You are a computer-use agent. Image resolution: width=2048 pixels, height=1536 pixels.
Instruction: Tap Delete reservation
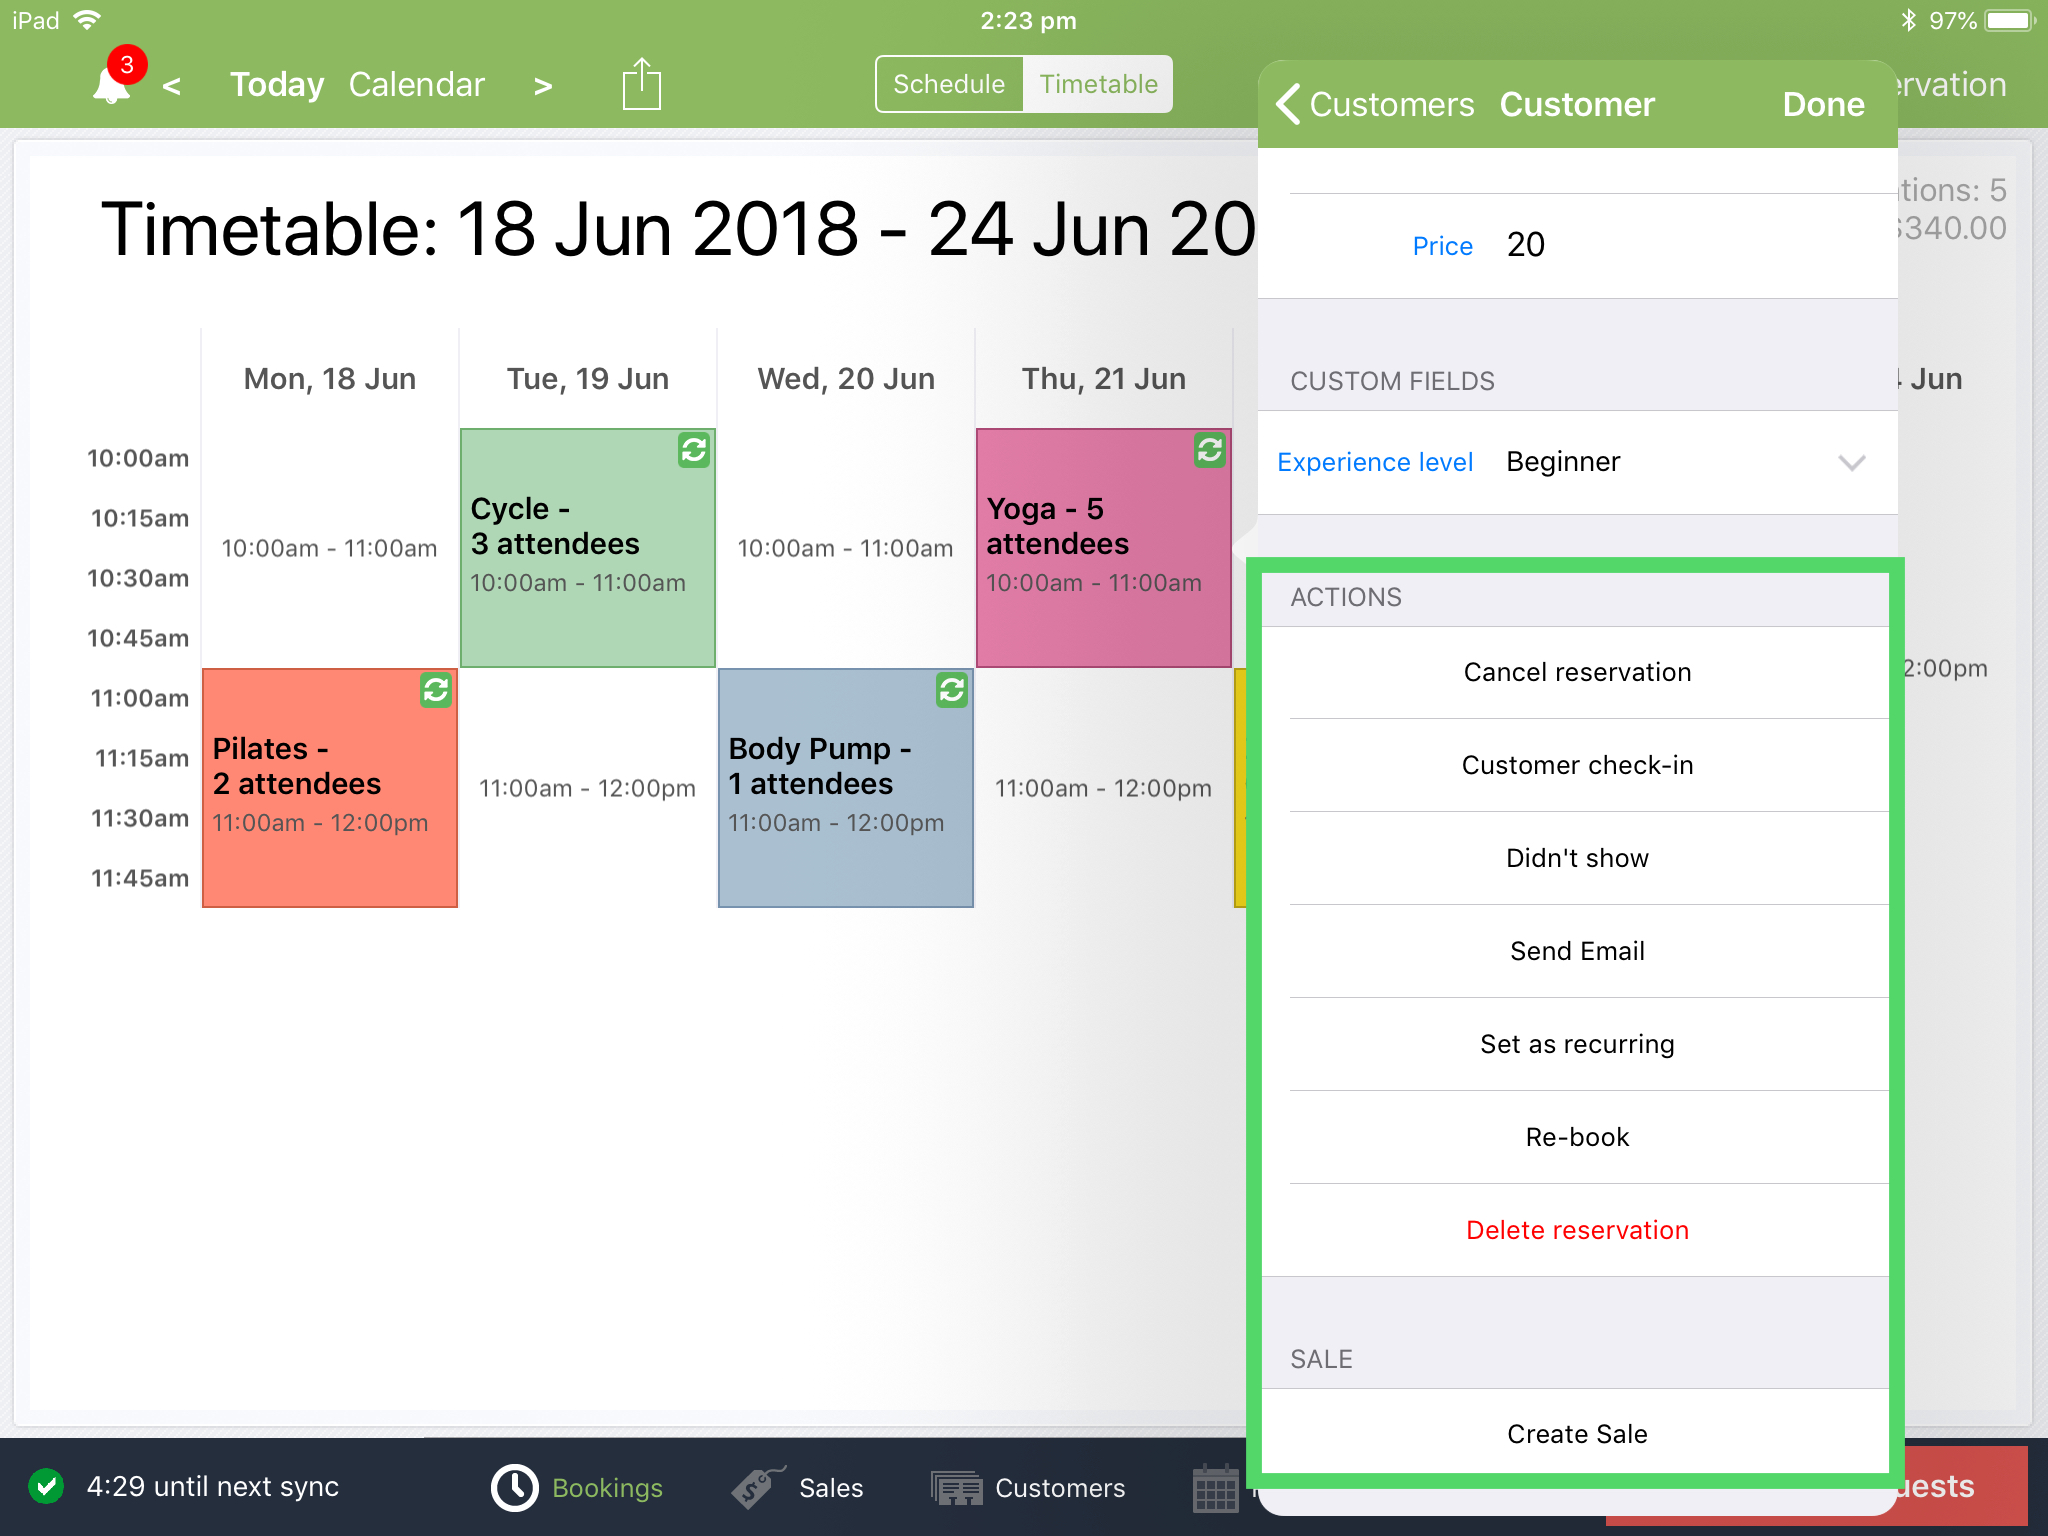click(x=1578, y=1230)
